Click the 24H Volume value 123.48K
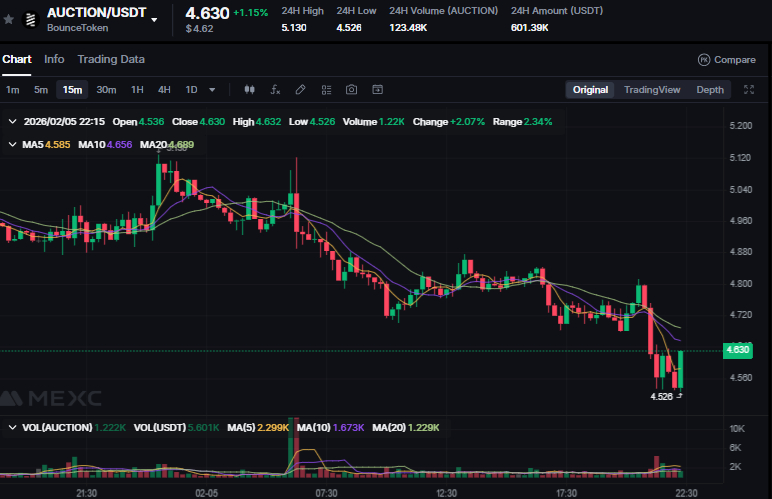 click(408, 28)
